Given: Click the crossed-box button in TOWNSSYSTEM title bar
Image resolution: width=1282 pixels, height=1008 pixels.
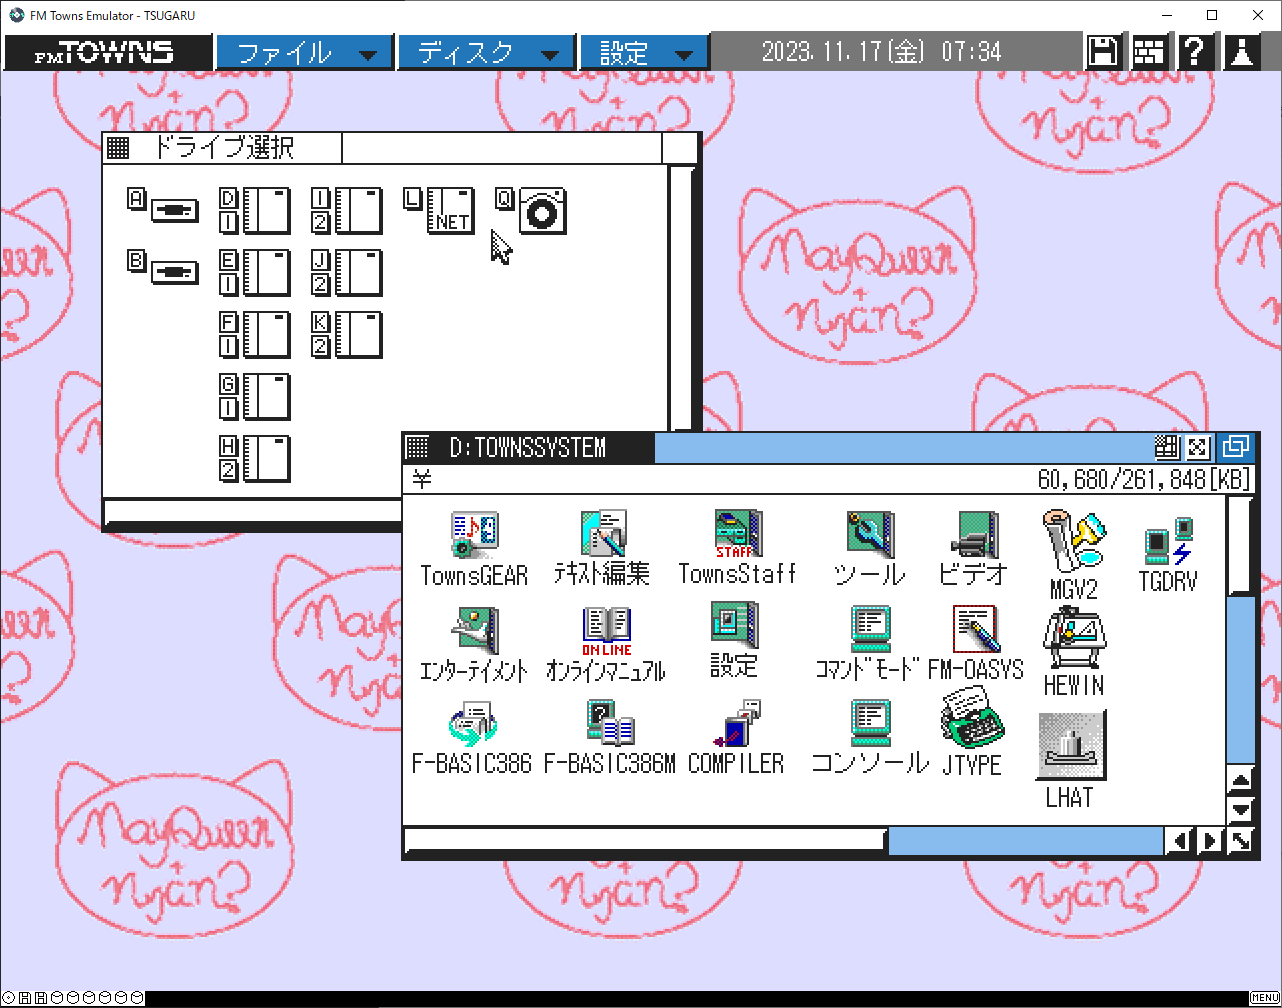Looking at the screenshot, I should [x=1197, y=447].
